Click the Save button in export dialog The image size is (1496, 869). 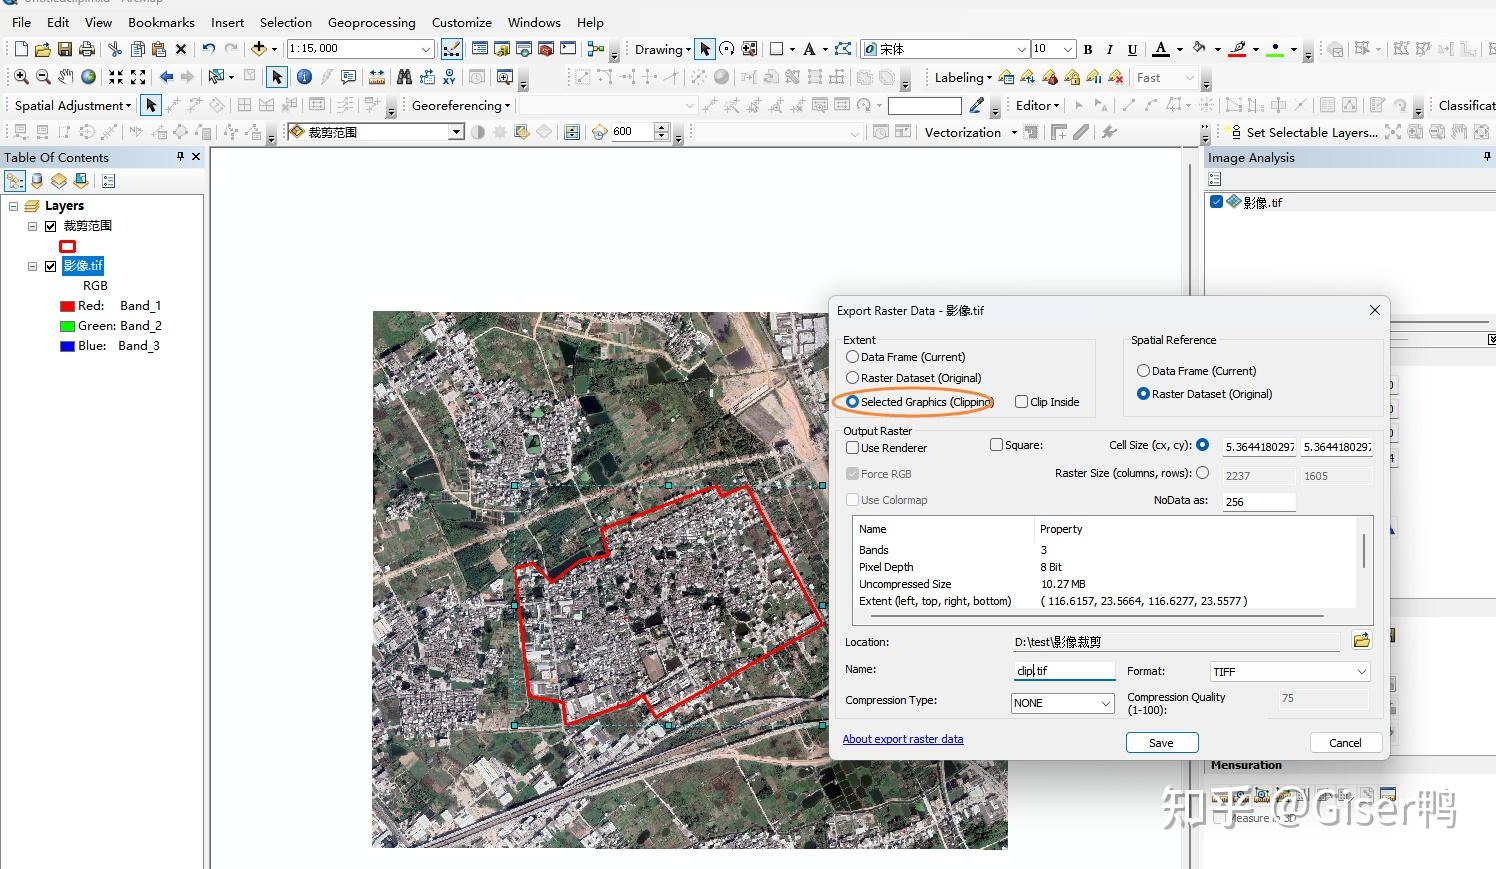[1161, 743]
